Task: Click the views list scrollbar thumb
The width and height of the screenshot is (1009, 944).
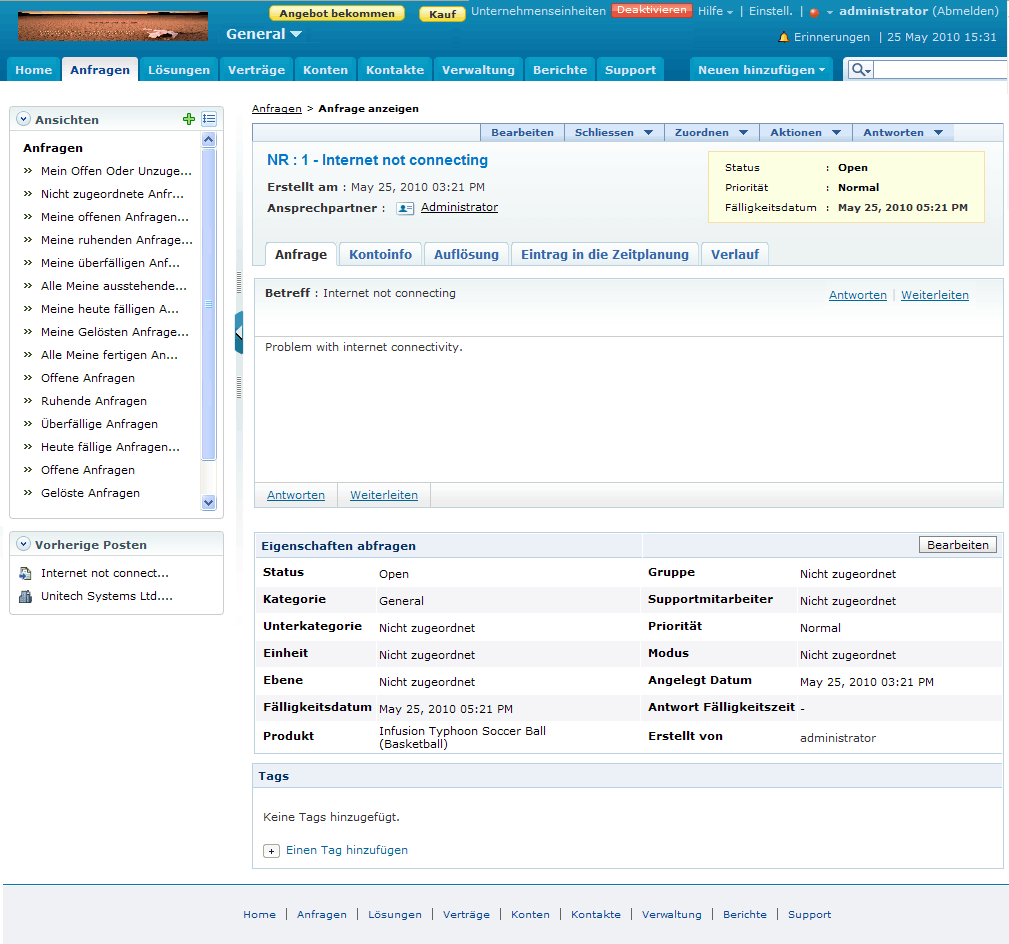Action: [208, 304]
